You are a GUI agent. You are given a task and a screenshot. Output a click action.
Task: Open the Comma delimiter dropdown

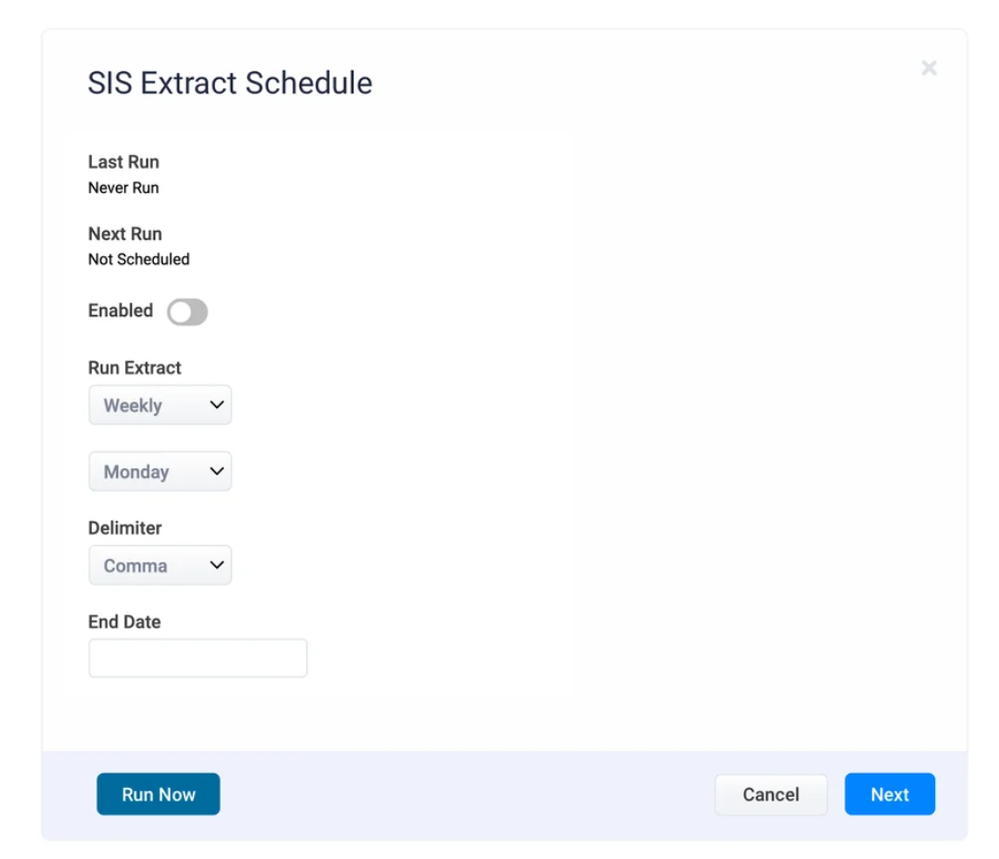160,566
